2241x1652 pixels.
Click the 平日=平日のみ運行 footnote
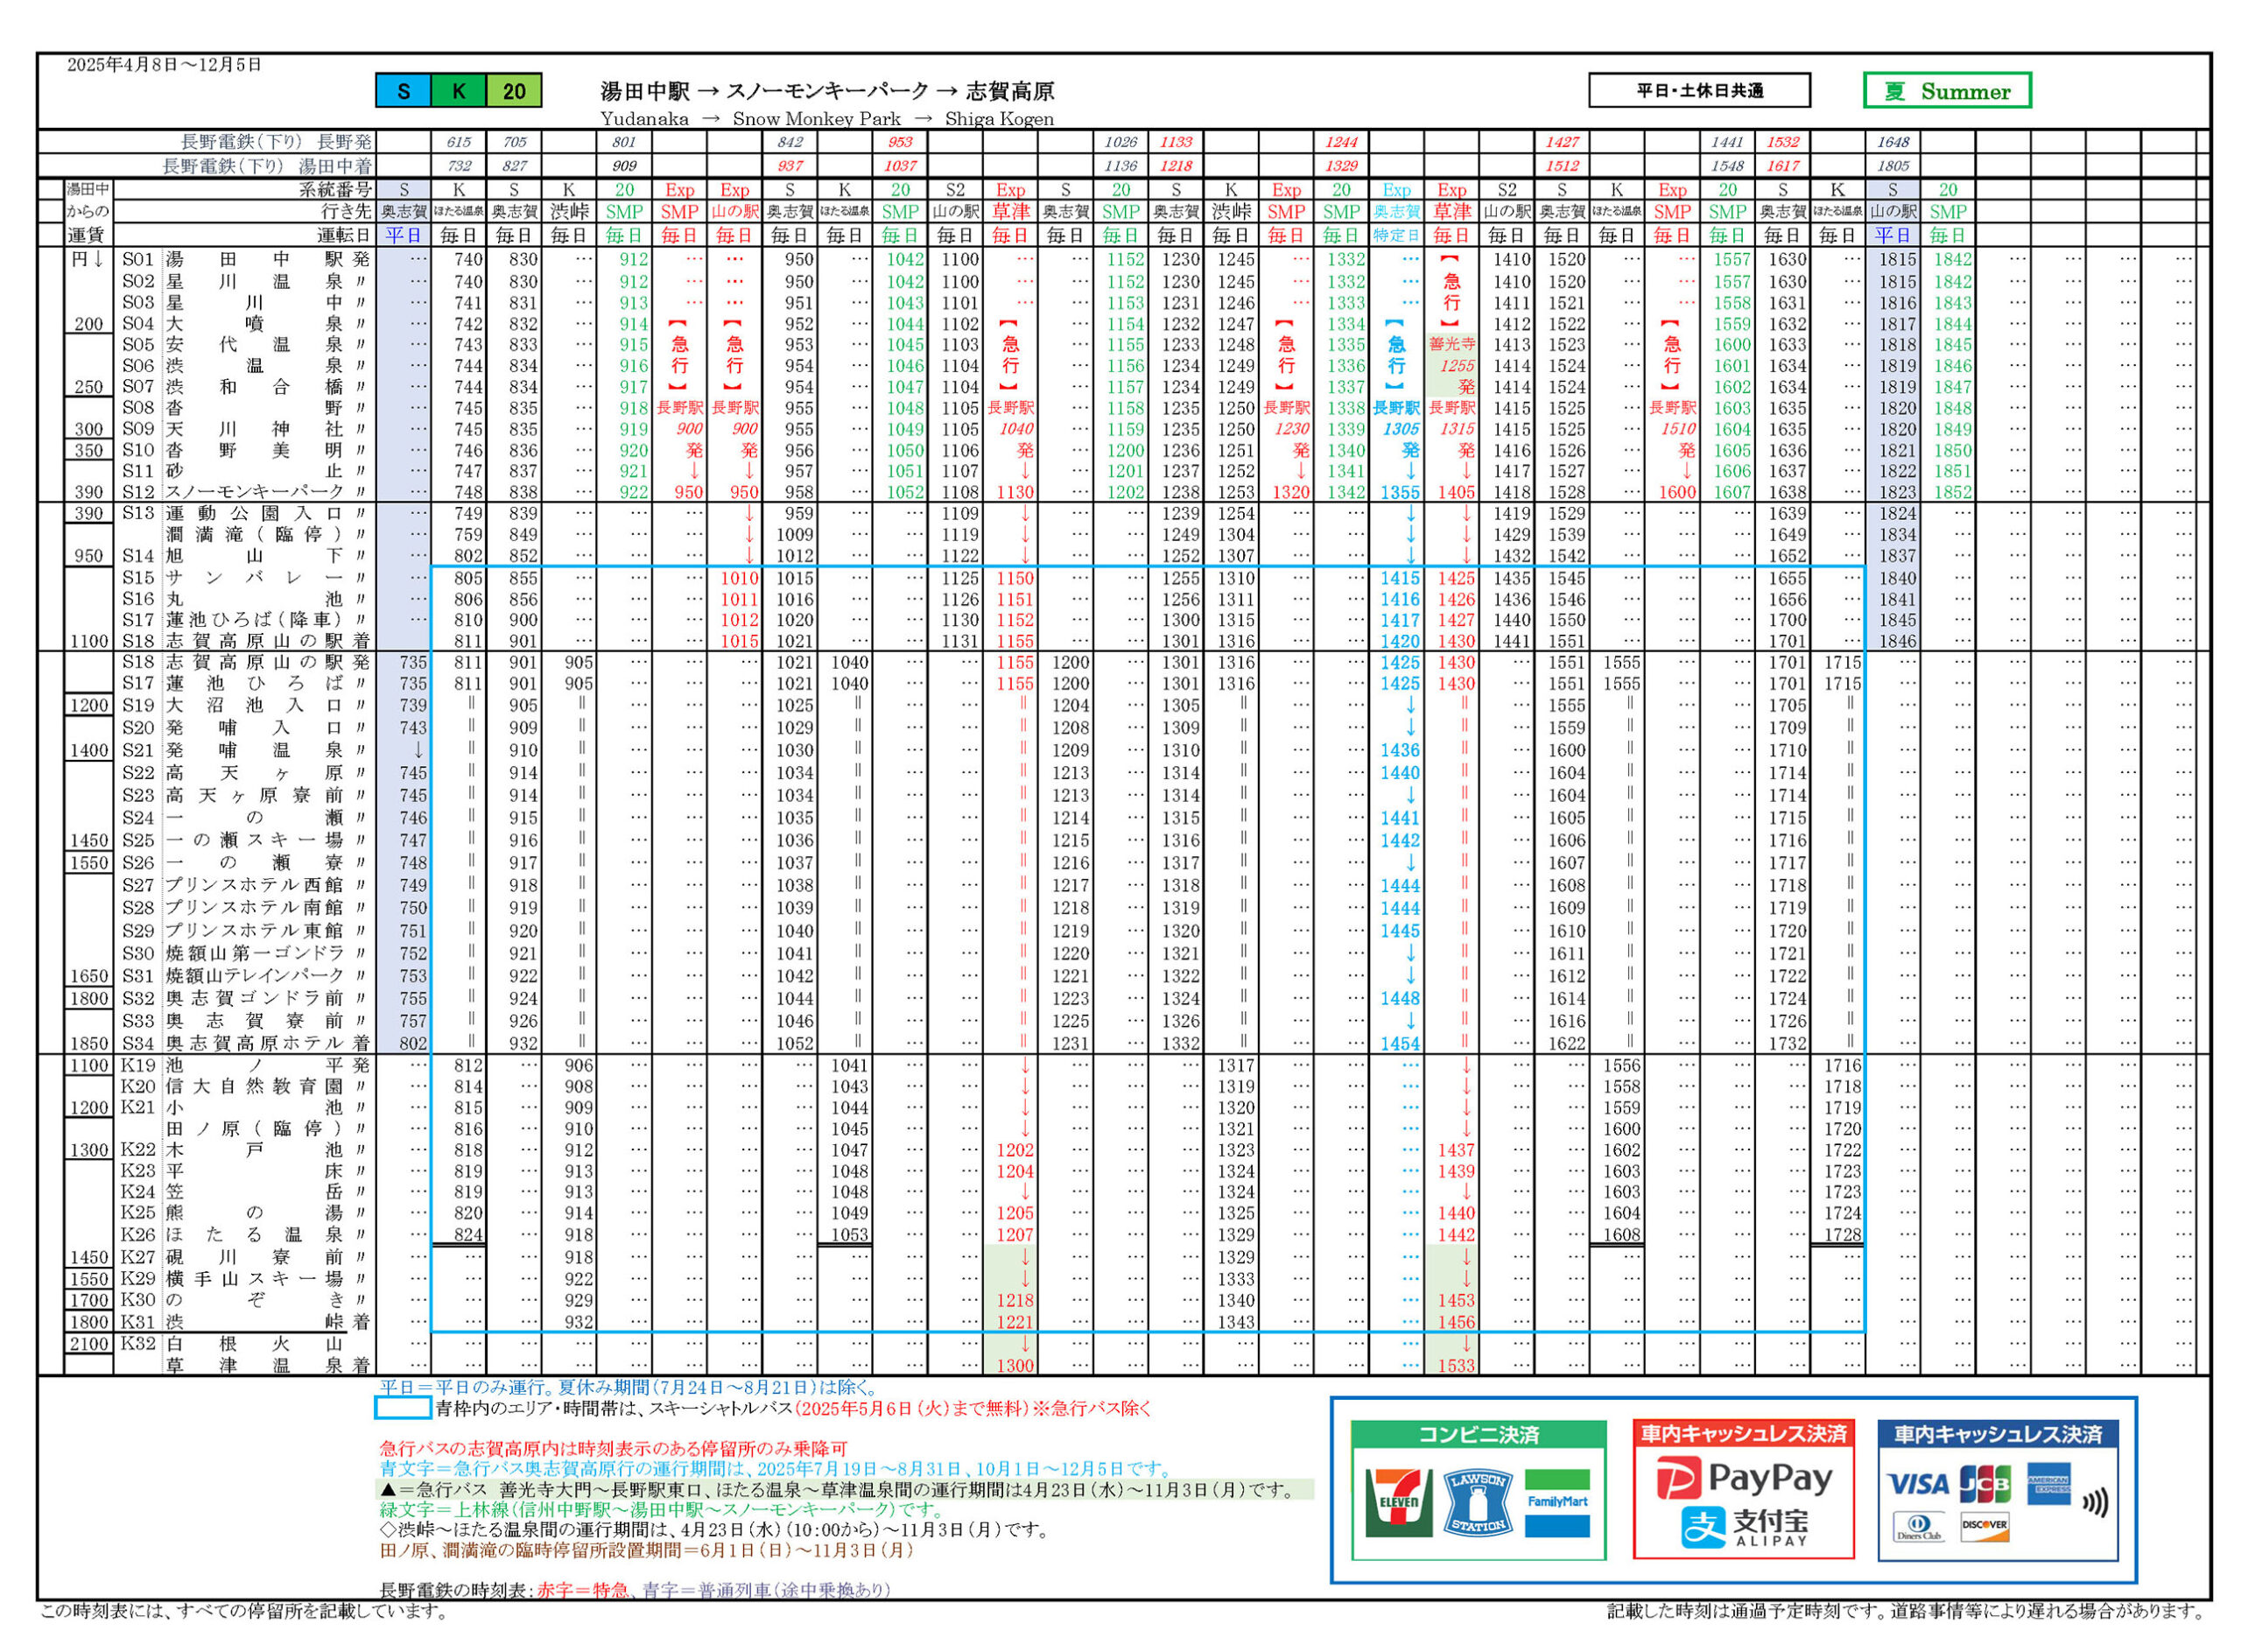point(629,1387)
